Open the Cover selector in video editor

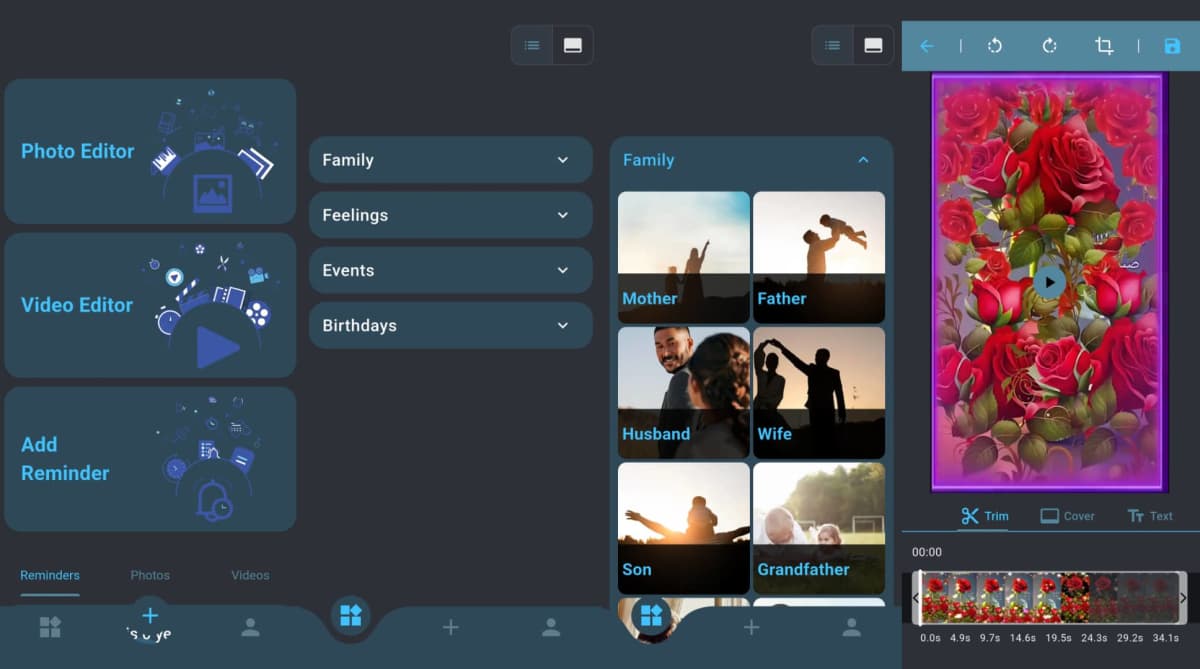pos(1068,516)
